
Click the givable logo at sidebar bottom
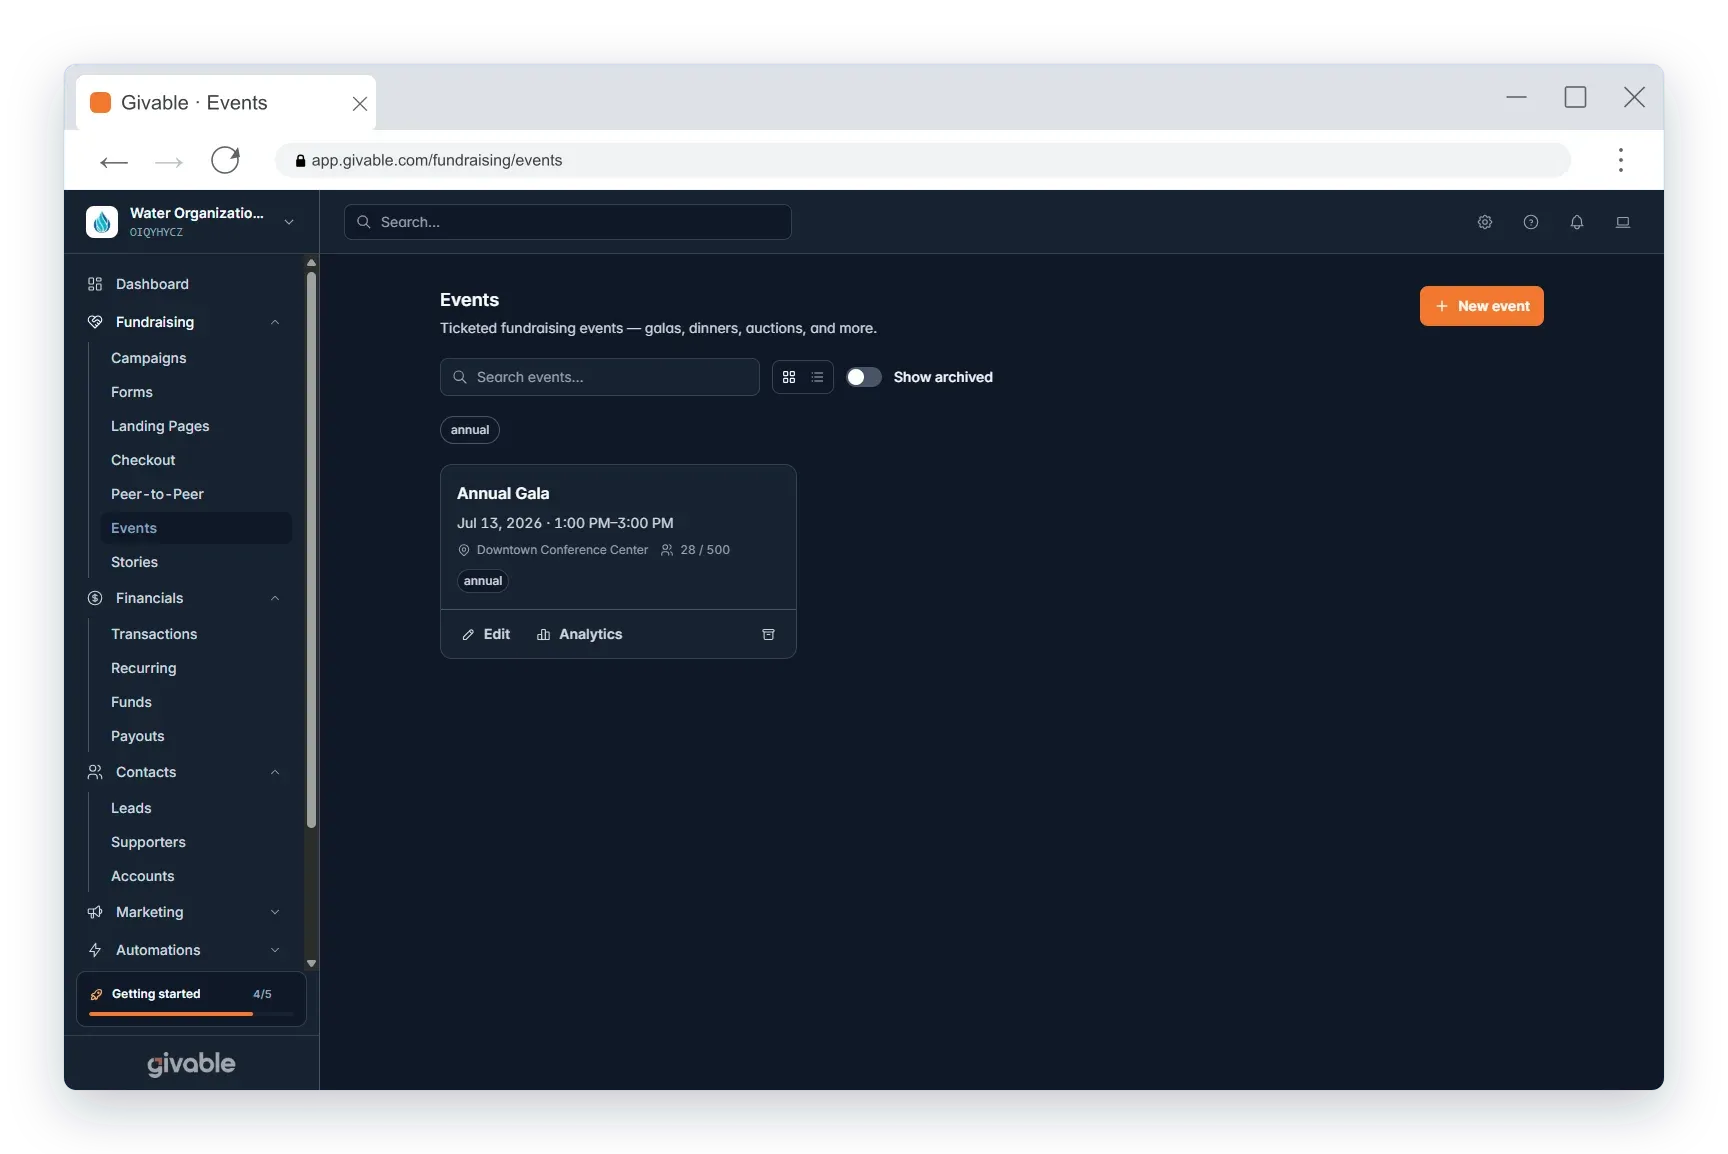tap(191, 1064)
